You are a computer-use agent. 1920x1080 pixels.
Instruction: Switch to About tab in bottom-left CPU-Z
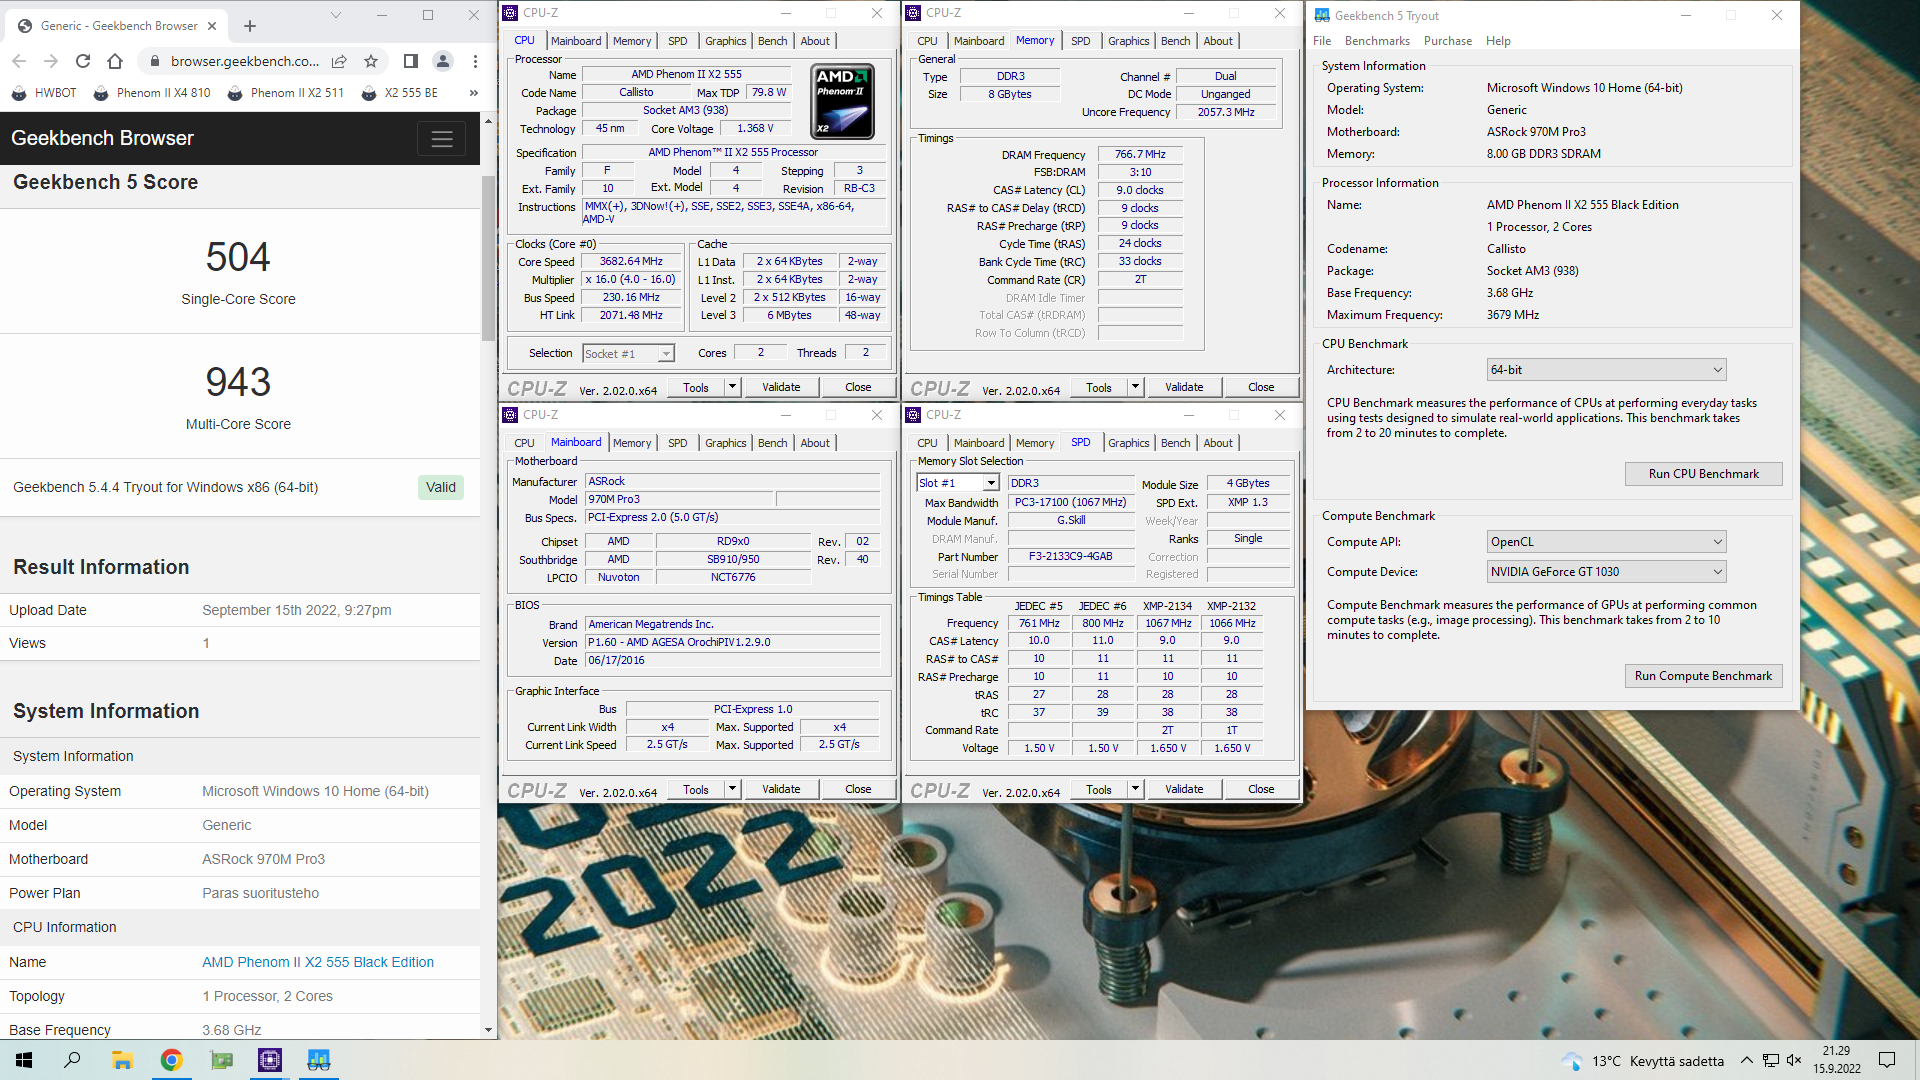tap(815, 443)
